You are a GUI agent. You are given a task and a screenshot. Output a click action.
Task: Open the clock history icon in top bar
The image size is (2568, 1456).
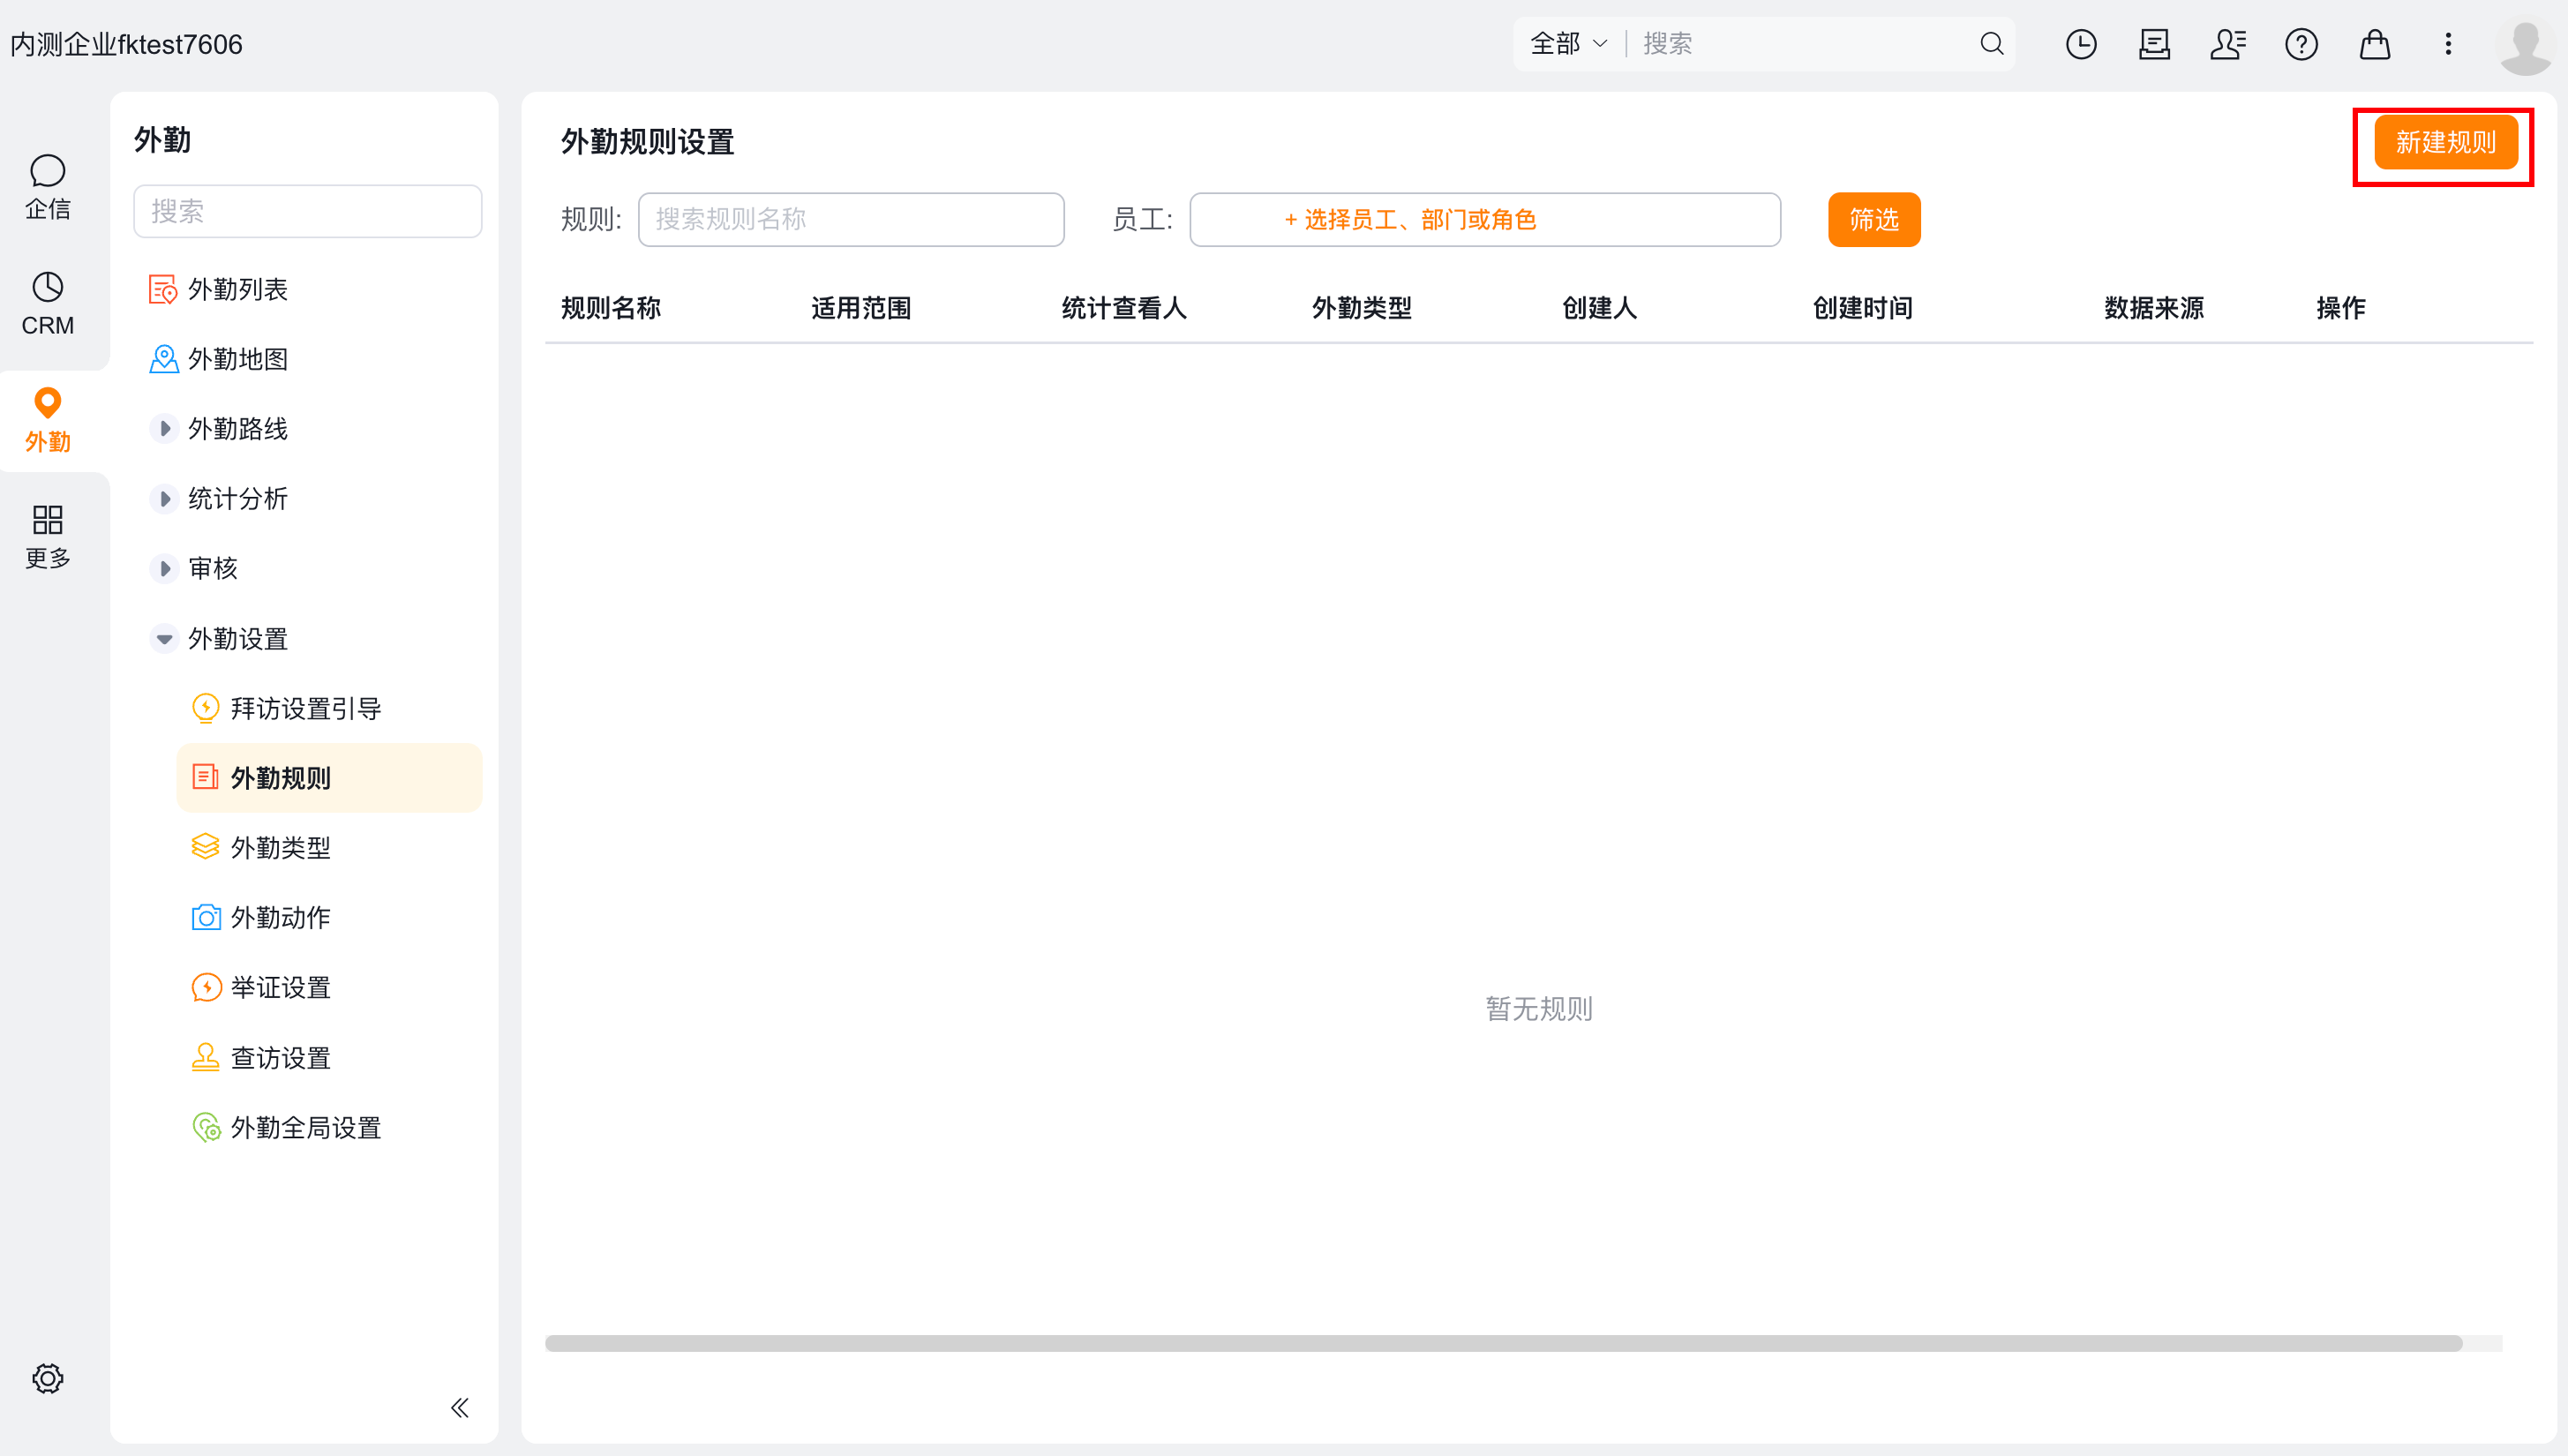point(2081,43)
